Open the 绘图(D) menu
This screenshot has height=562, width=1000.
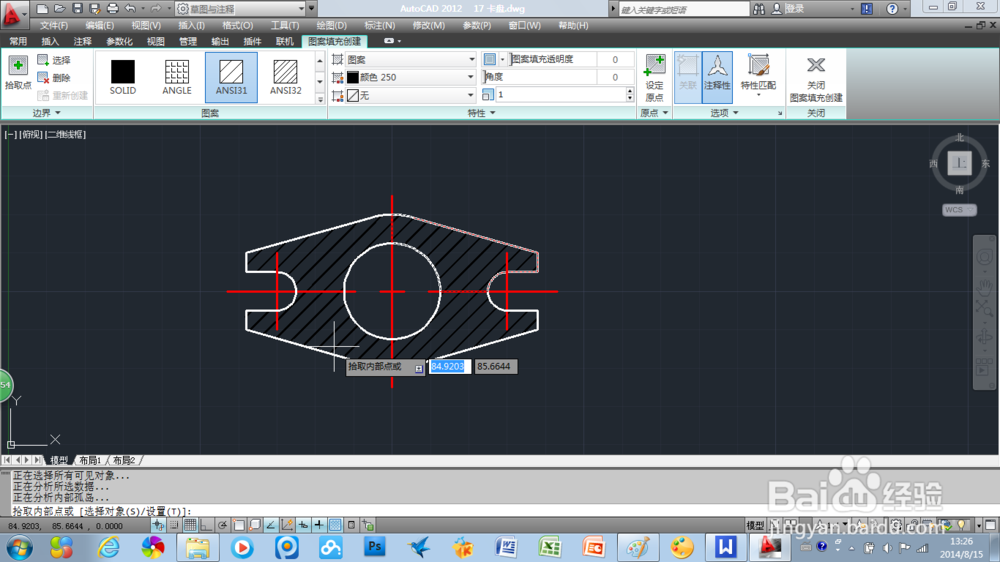click(332, 26)
